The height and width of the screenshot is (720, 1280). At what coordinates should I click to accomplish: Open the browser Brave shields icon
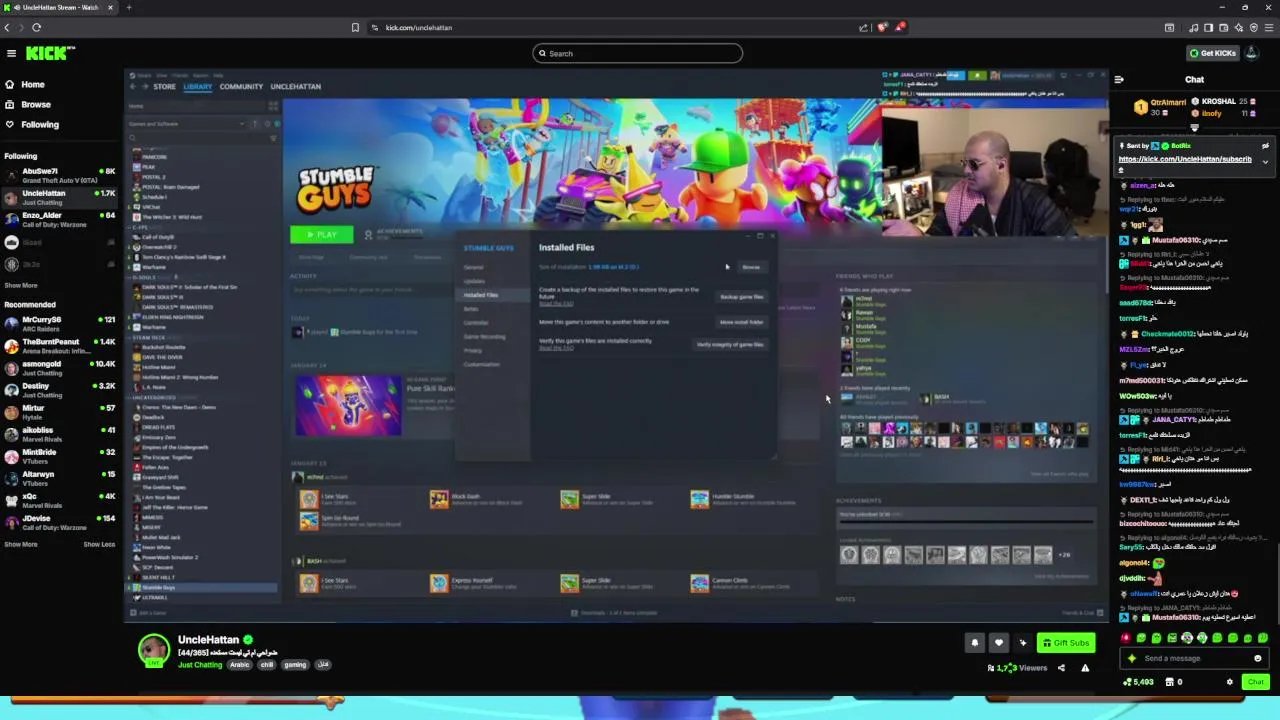point(881,28)
